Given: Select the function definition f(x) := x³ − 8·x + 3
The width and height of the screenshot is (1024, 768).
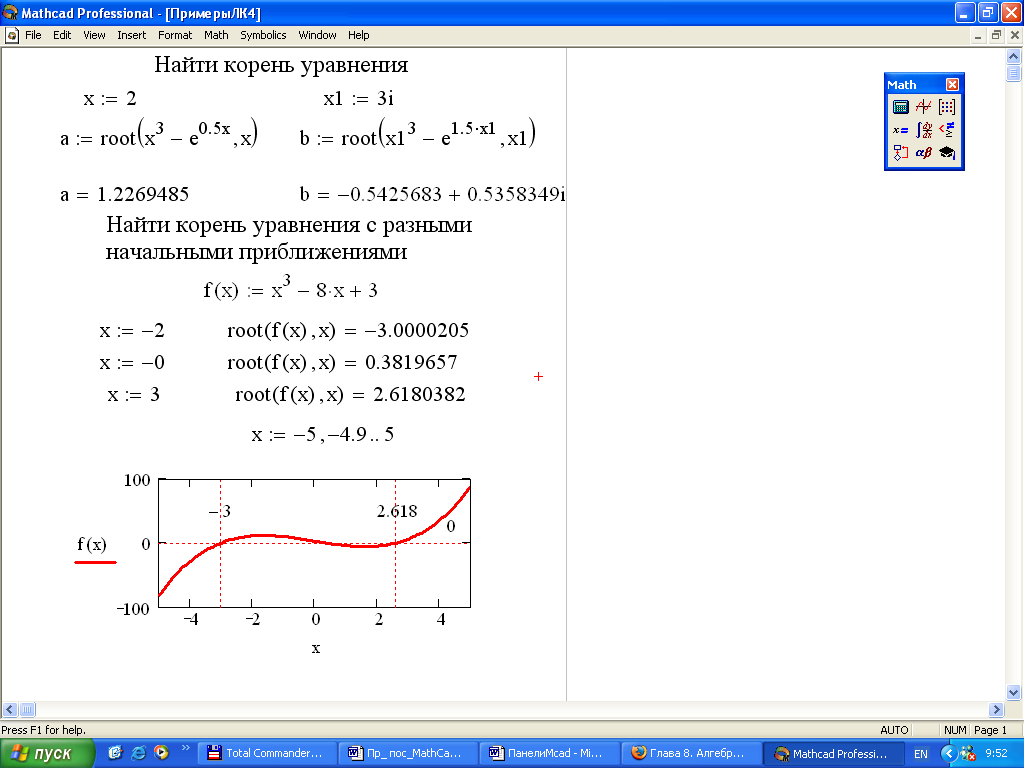Looking at the screenshot, I should (x=291, y=287).
